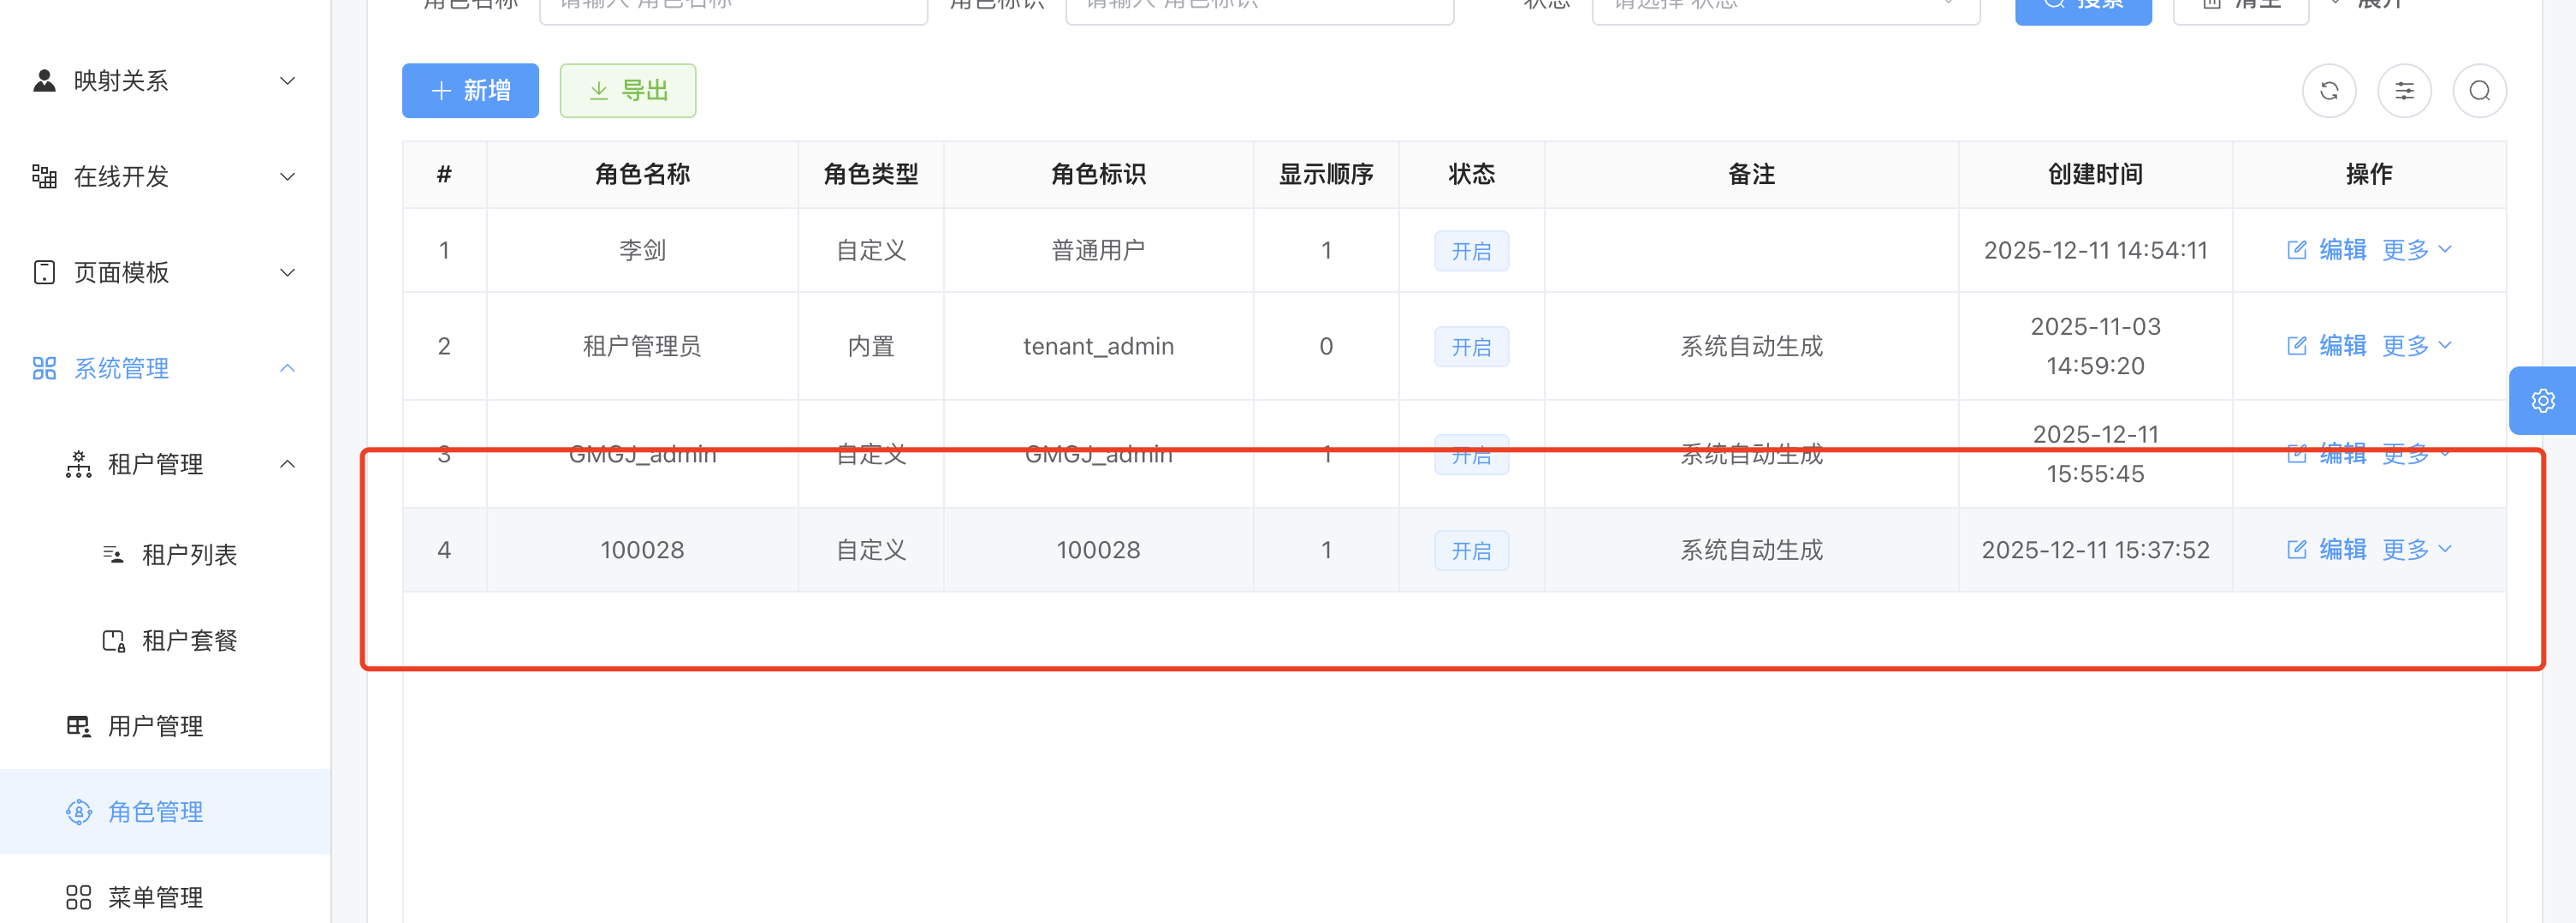Open 租户列表 in the sidebar

click(189, 555)
